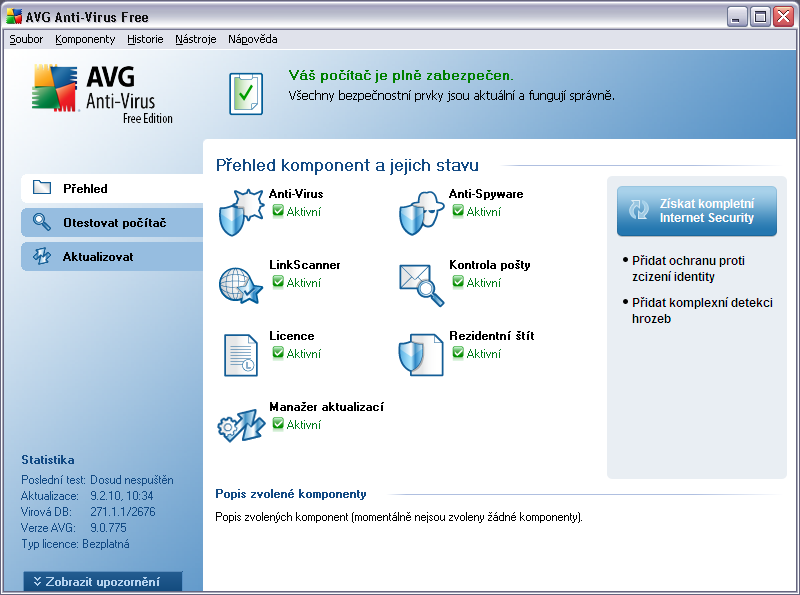
Task: Click the Virová DB 271.1.1/2676 value
Action: [x=122, y=511]
